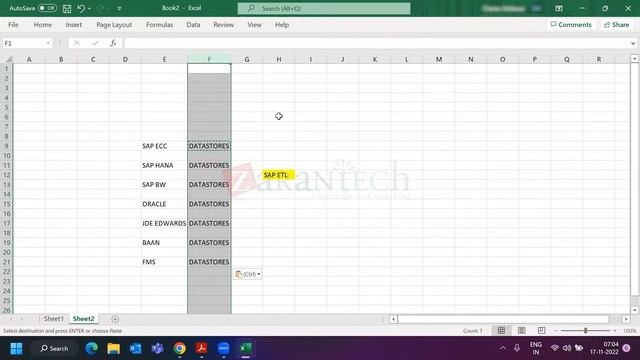Viewport: 640px width, 360px height.
Task: Click the ORACLE cell
Action: (164, 204)
